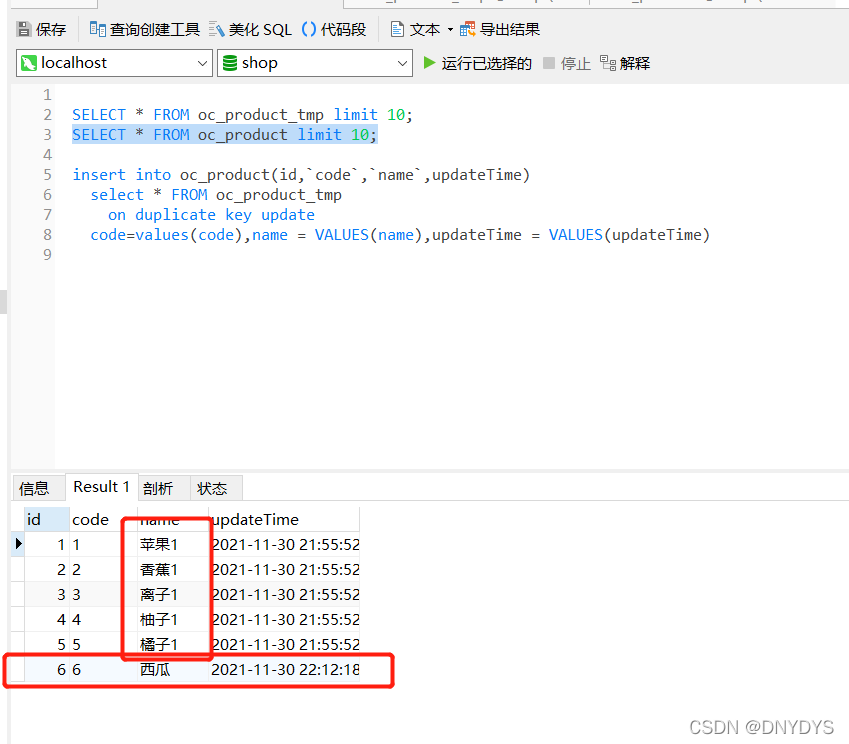Click the Explain (解释) button
The width and height of the screenshot is (849, 744).
625,63
